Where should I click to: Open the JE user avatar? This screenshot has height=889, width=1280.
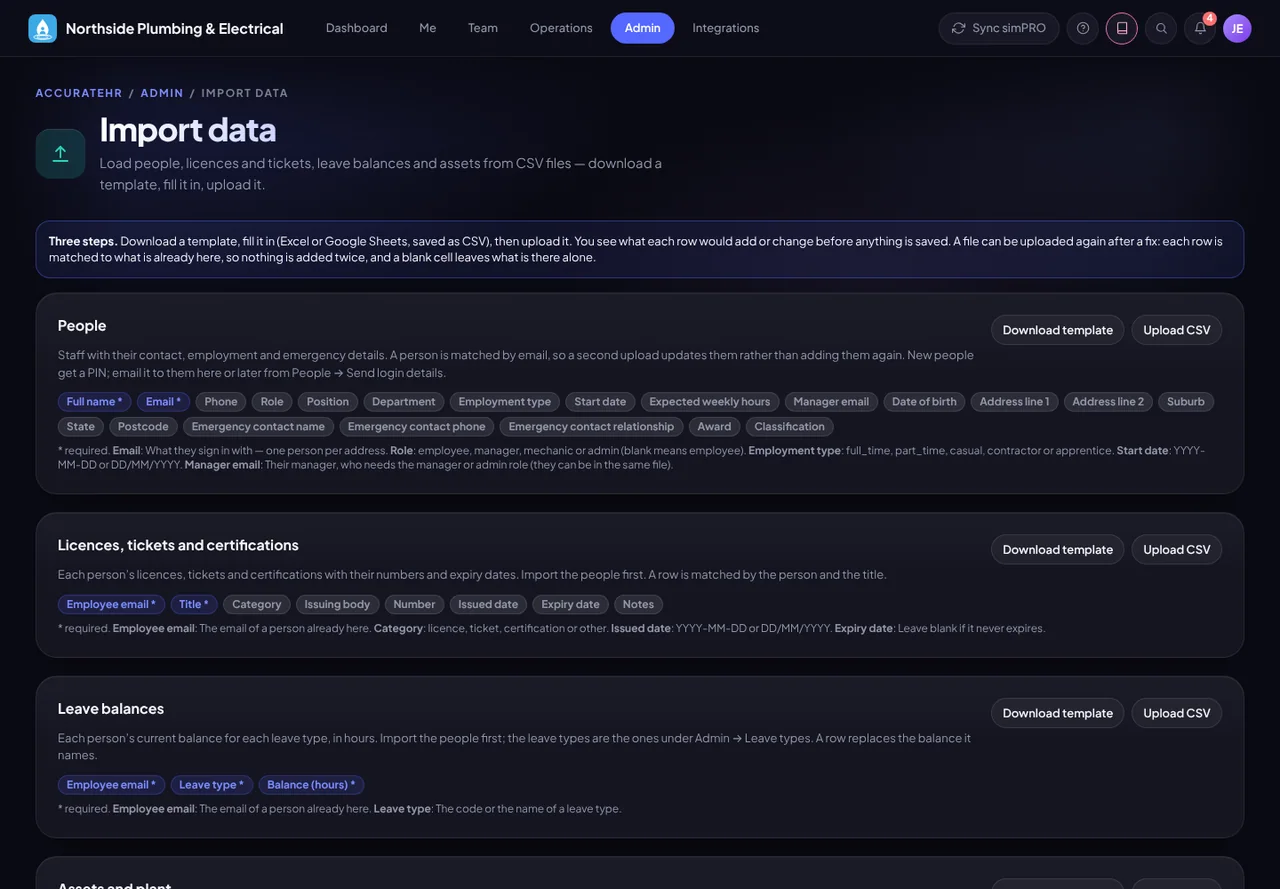click(x=1237, y=28)
